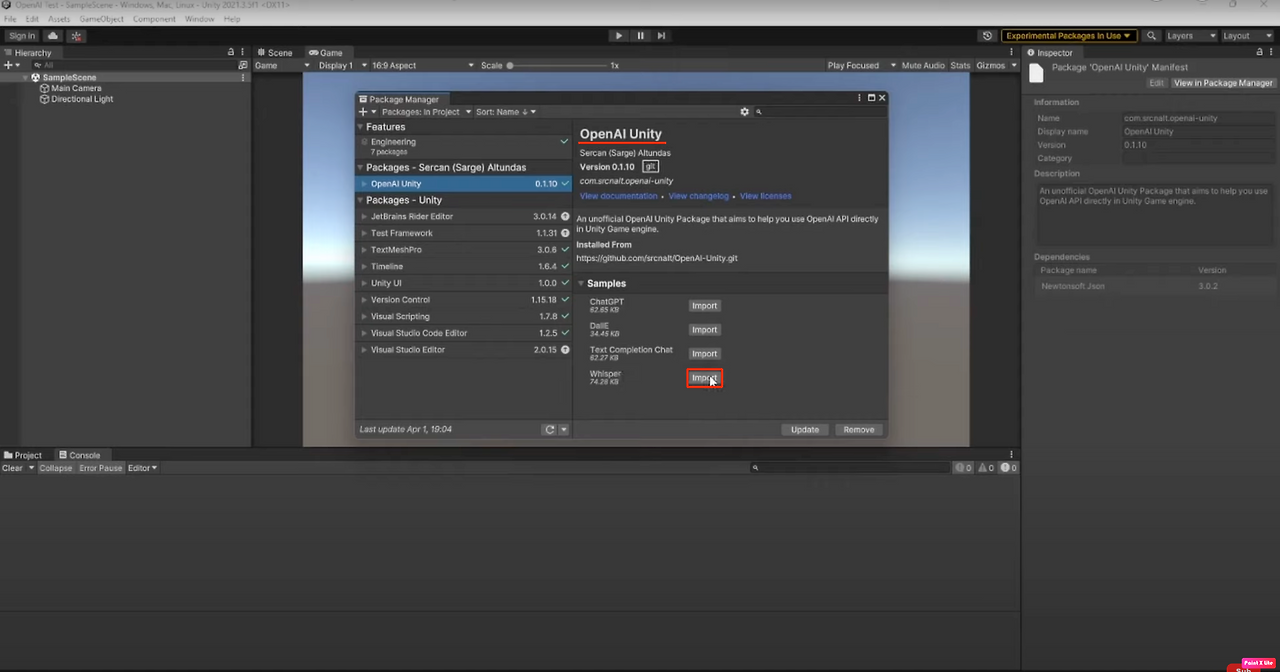
Task: Click the Pause button
Action: tap(640, 35)
